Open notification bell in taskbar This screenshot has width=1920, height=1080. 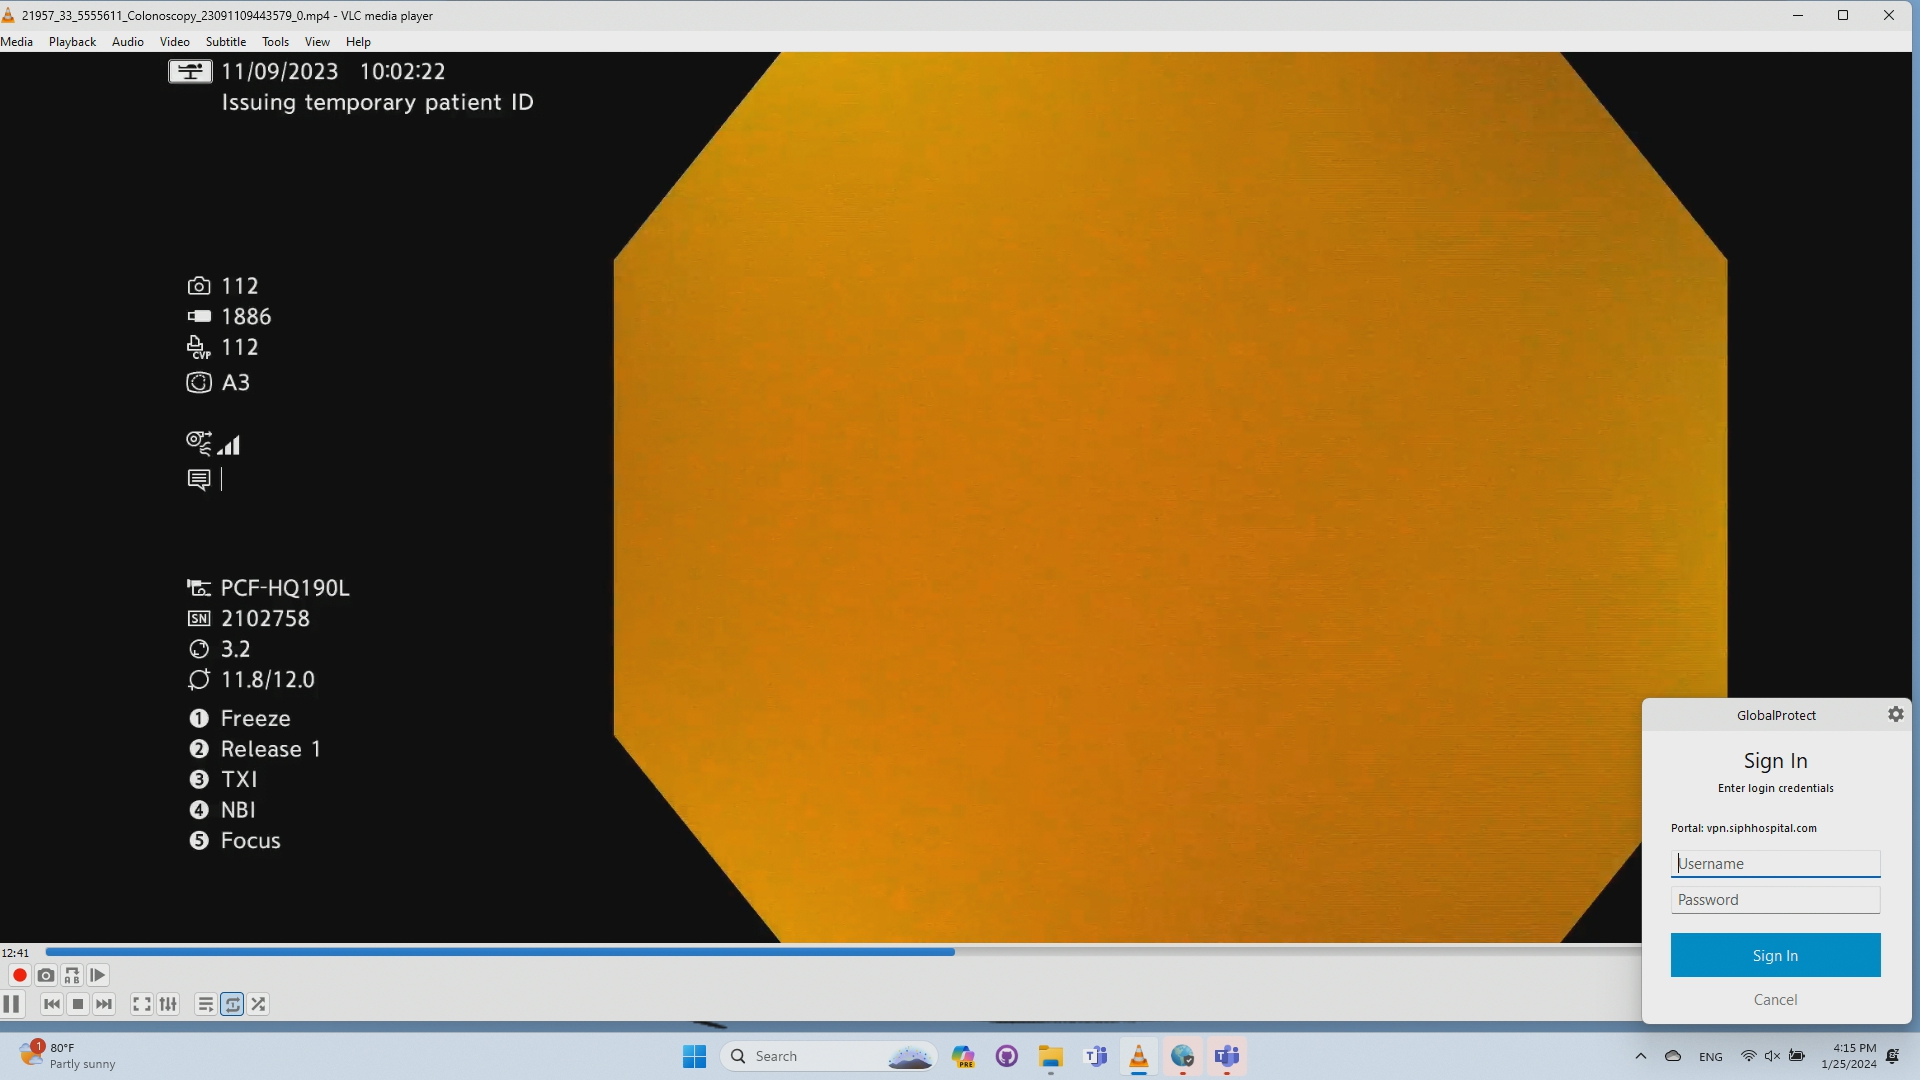point(1893,1056)
